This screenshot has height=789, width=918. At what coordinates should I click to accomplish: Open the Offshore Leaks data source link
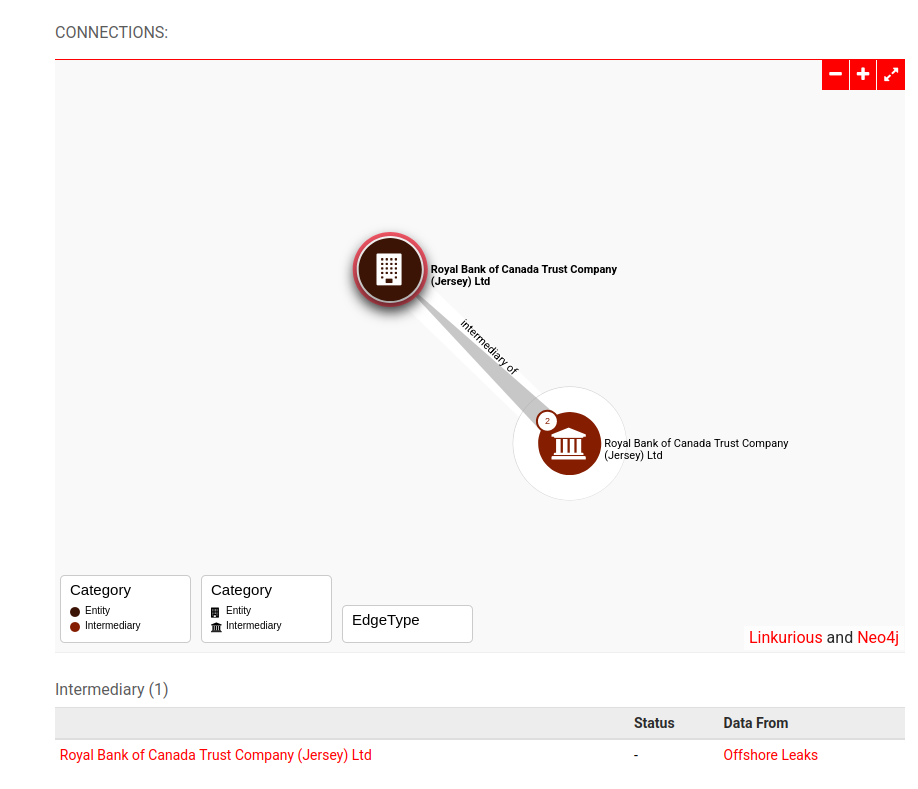(770, 755)
